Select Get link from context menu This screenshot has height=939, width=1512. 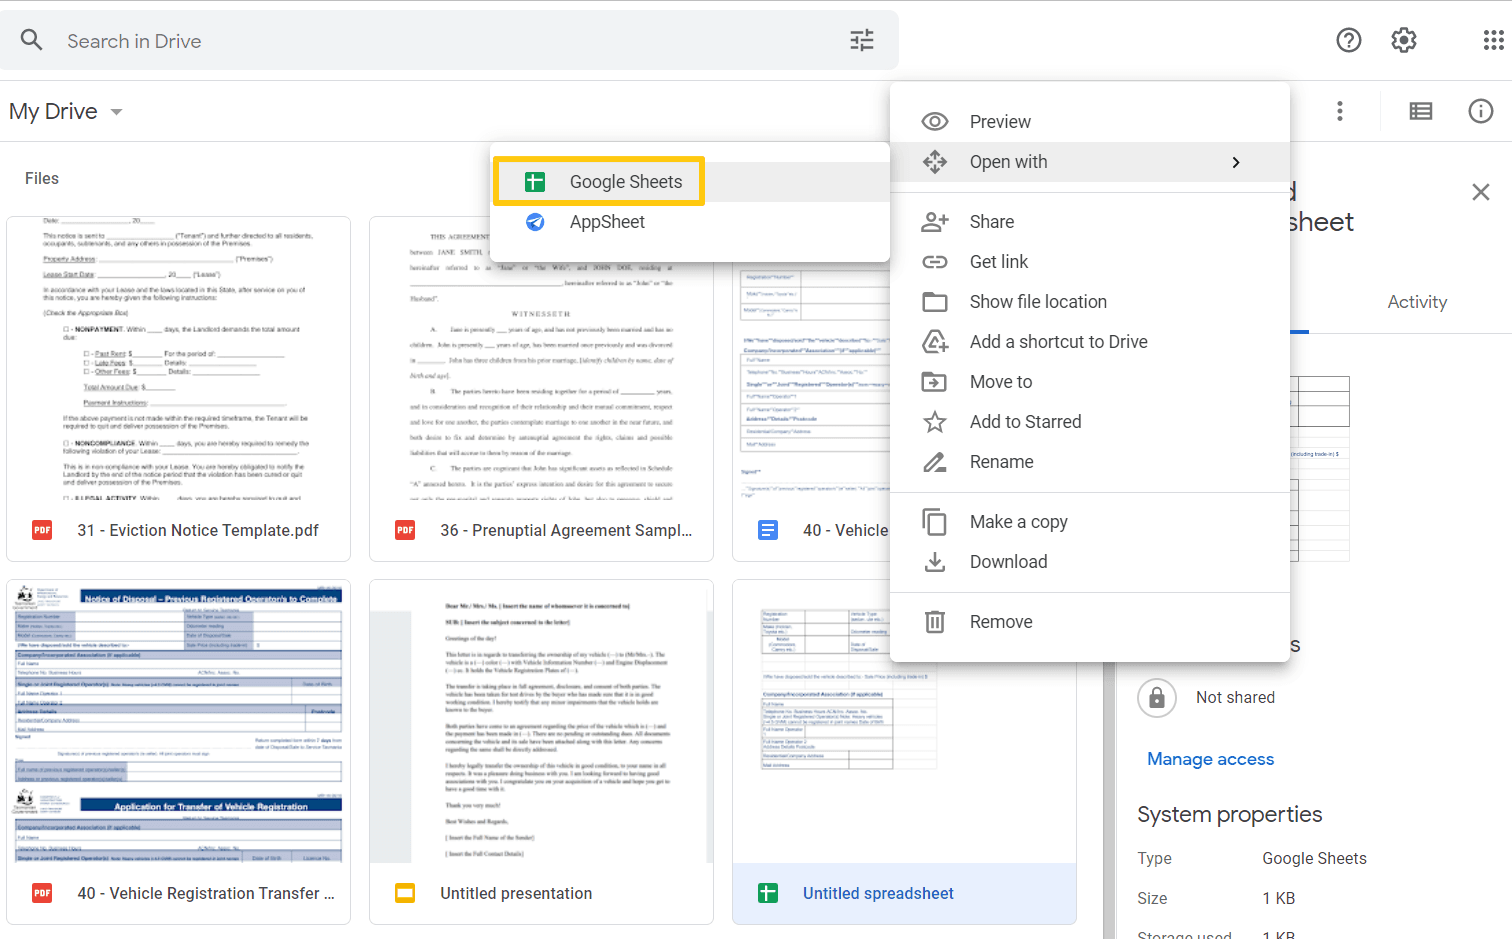1090,262
